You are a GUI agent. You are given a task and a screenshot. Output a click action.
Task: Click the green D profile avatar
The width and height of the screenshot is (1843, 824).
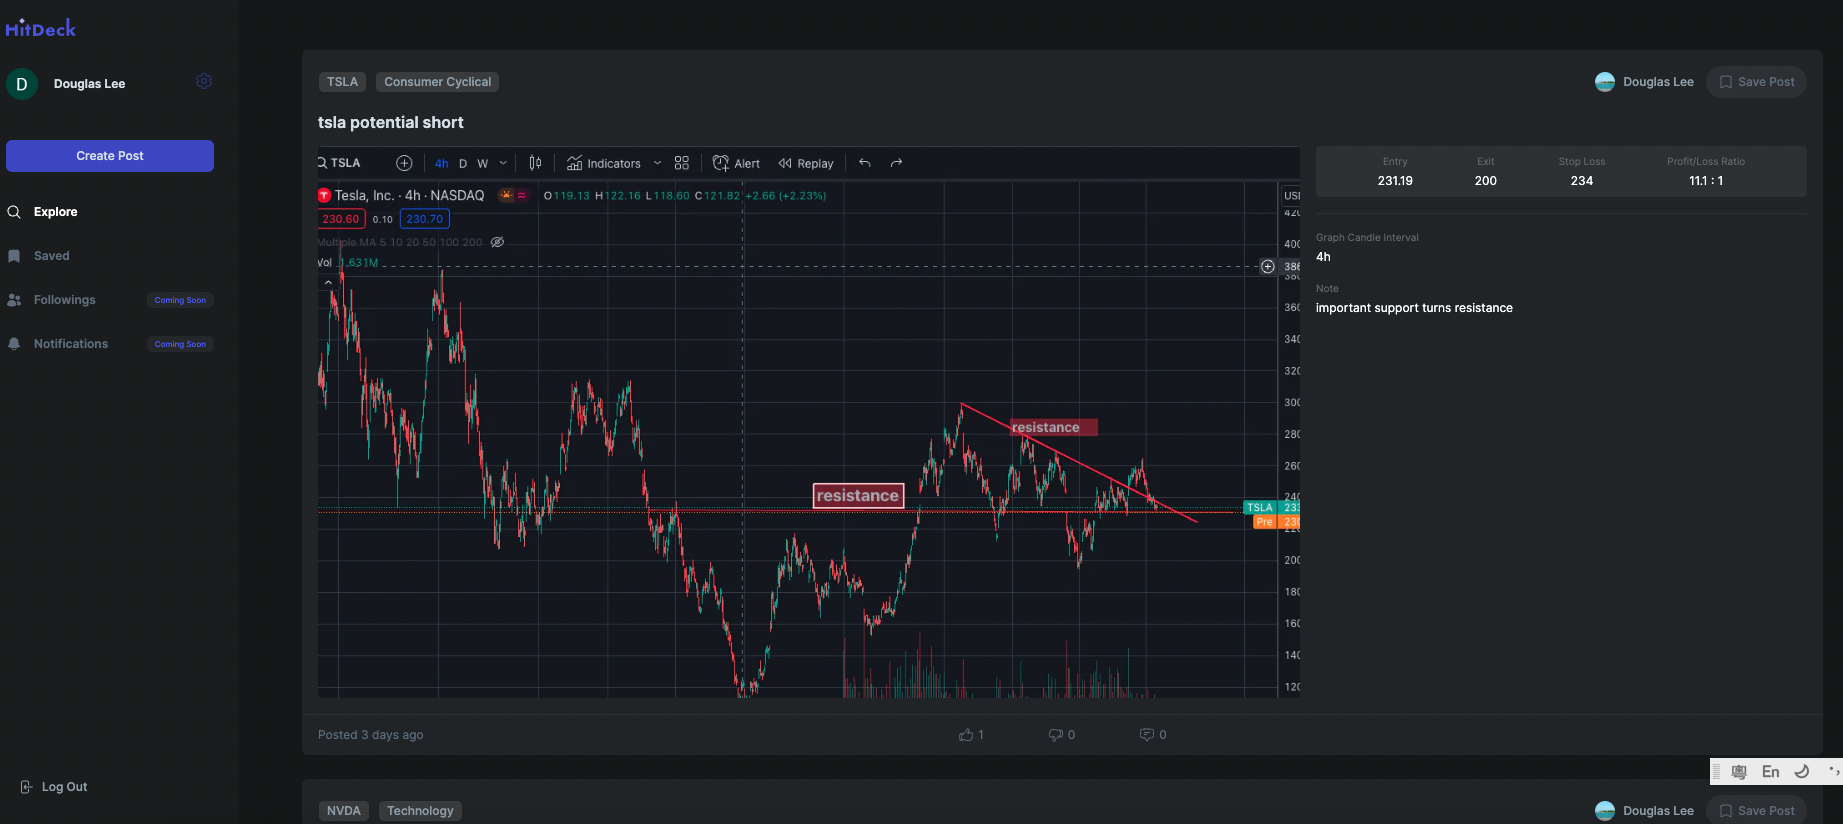[x=22, y=84]
